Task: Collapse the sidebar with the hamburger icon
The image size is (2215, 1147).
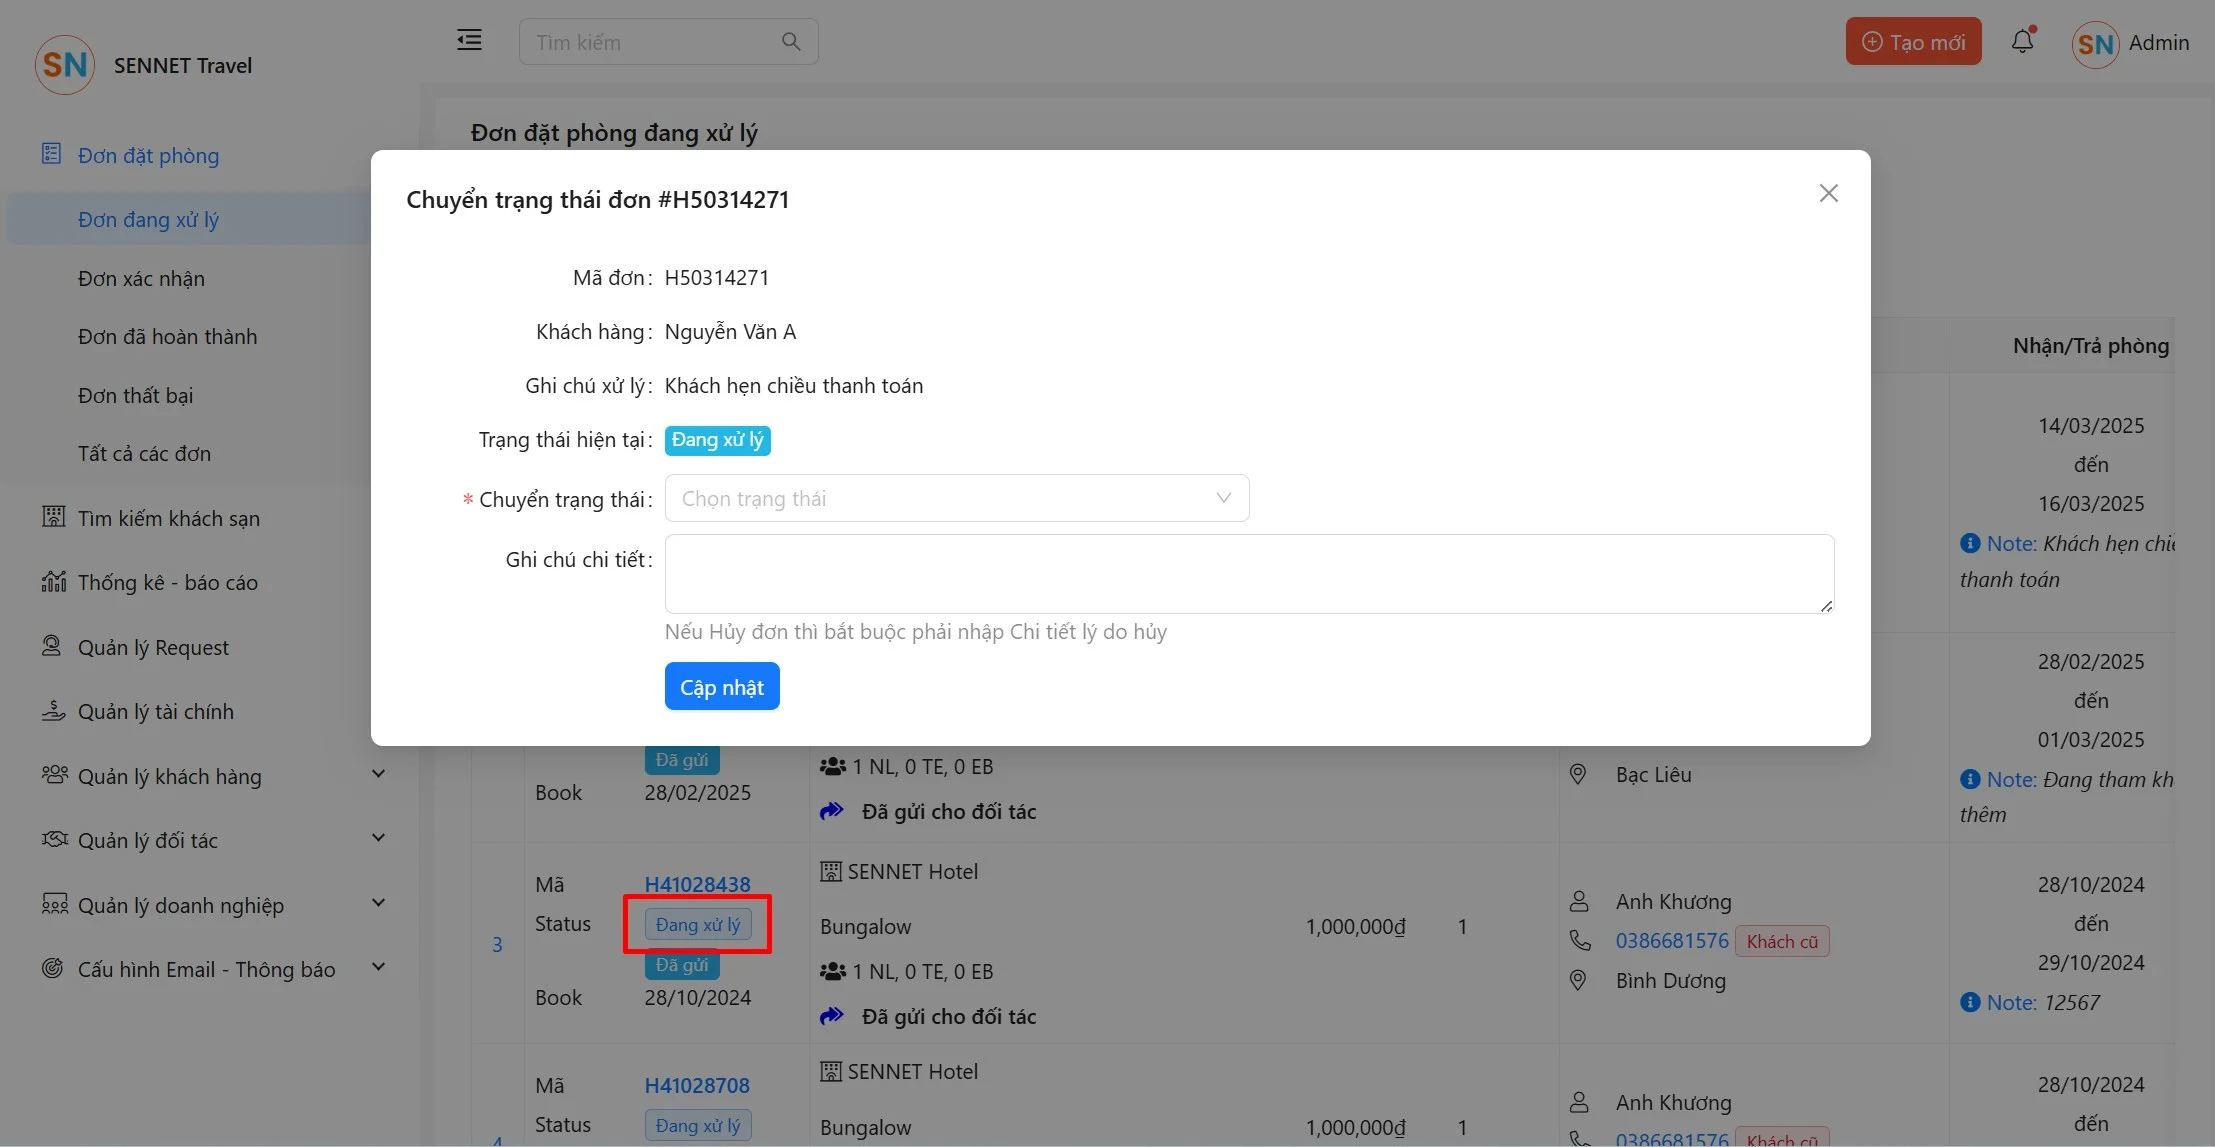Action: [x=469, y=40]
